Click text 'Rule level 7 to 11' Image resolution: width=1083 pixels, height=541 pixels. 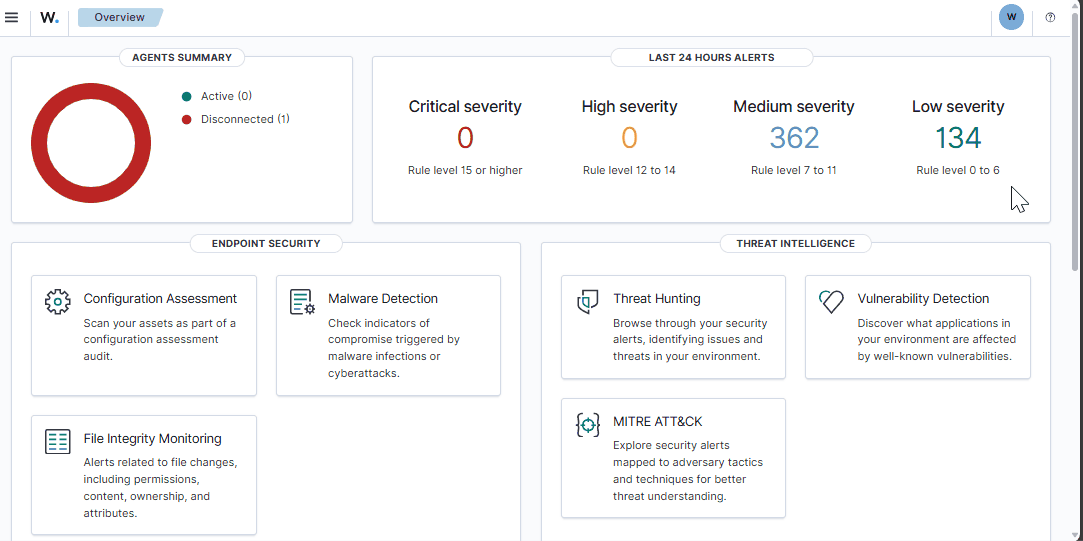tap(794, 170)
